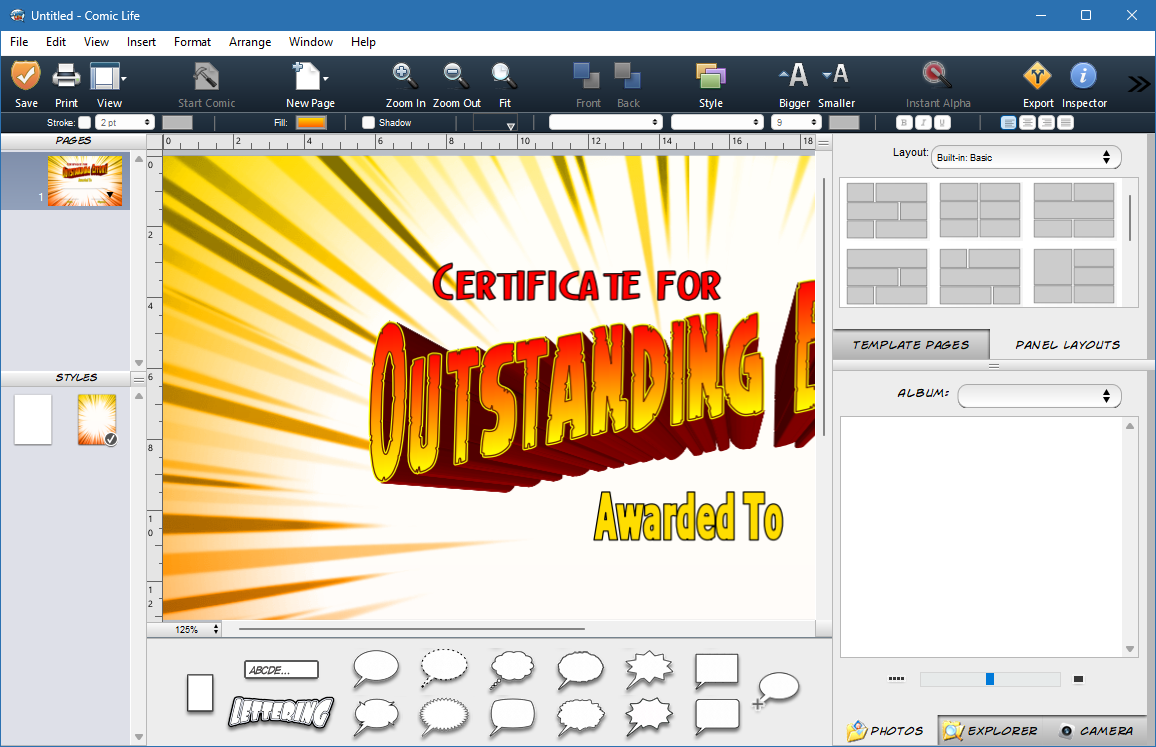Open the Window menu
The width and height of the screenshot is (1156, 747).
pyautogui.click(x=310, y=42)
